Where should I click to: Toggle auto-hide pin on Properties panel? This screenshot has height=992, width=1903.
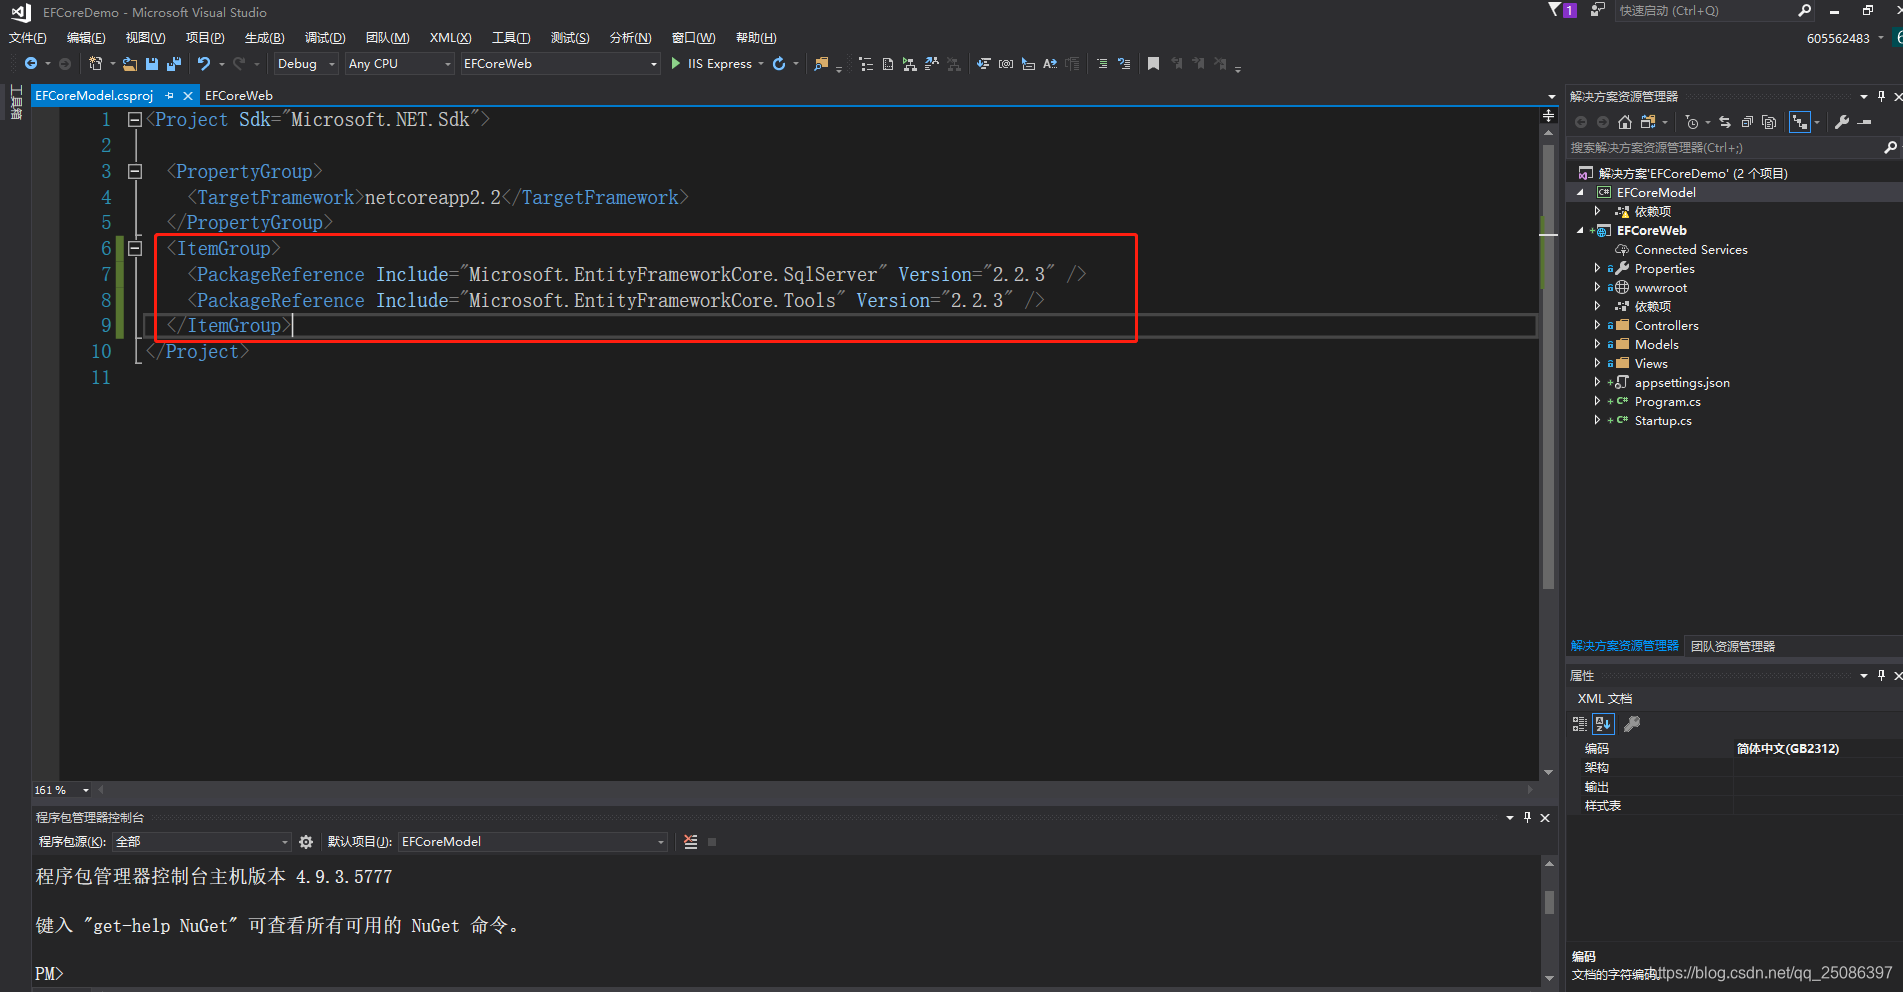click(1881, 676)
